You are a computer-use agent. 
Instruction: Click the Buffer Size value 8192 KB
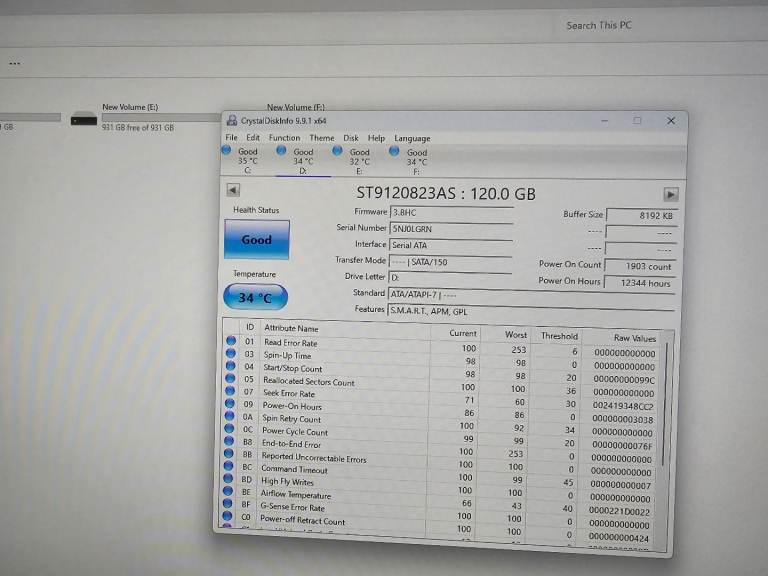642,216
